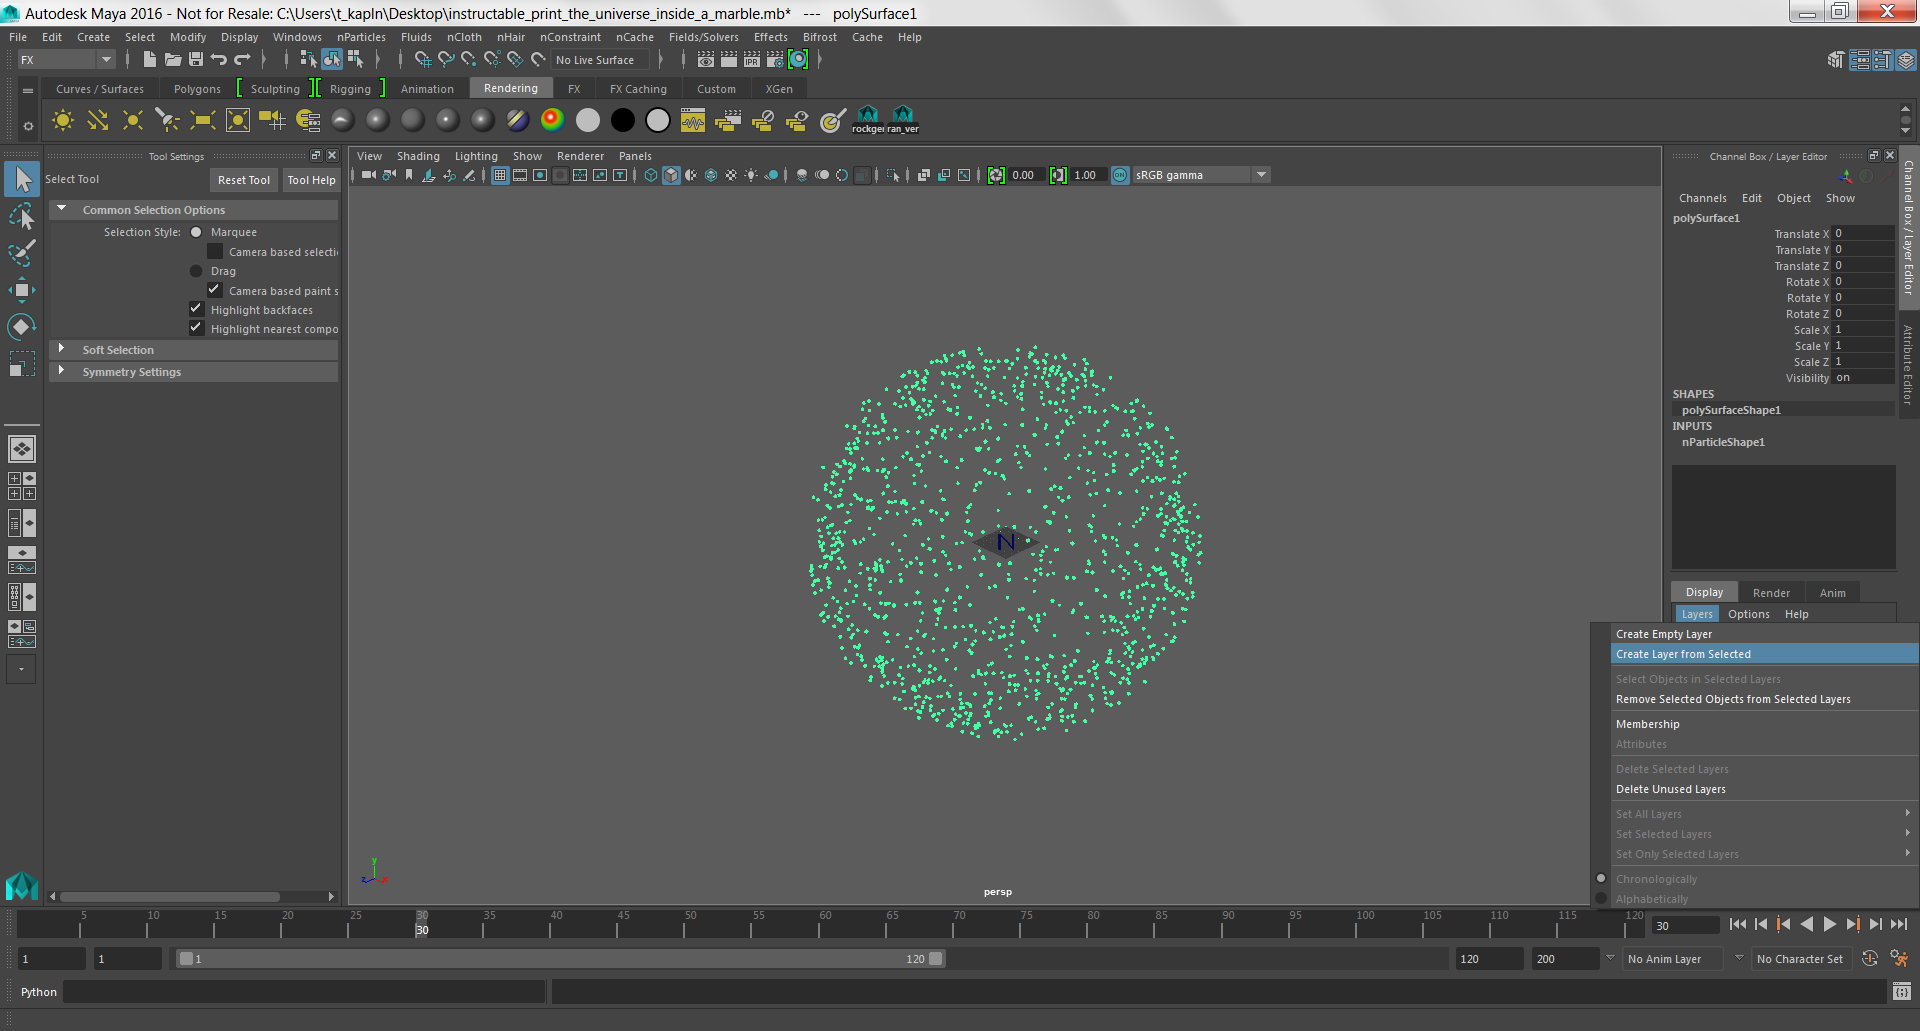Select the Rotate tool in the toolbox
Screen dimensions: 1920x1031
click(22, 327)
